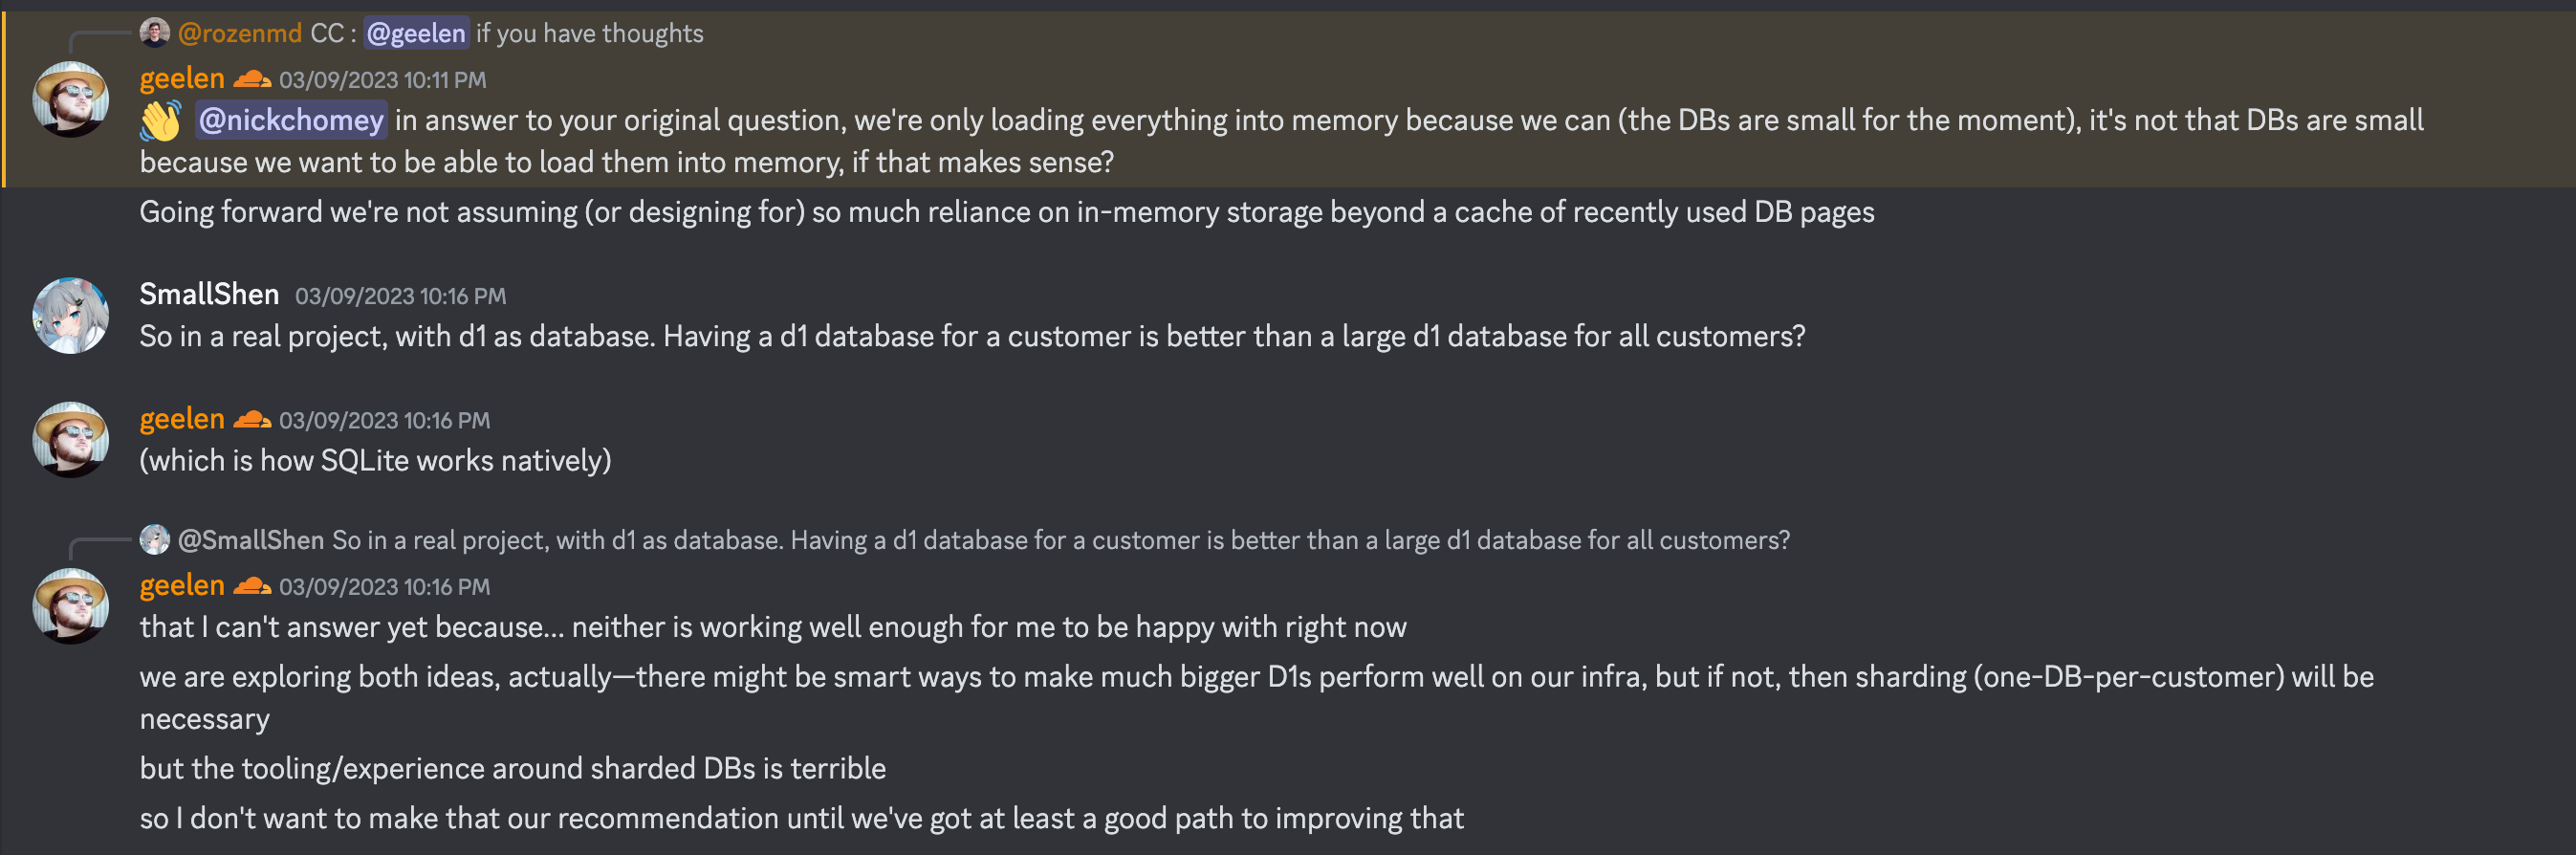The height and width of the screenshot is (855, 2576).
Task: Jump to original "if you have thoughts" message
Action: 590,34
